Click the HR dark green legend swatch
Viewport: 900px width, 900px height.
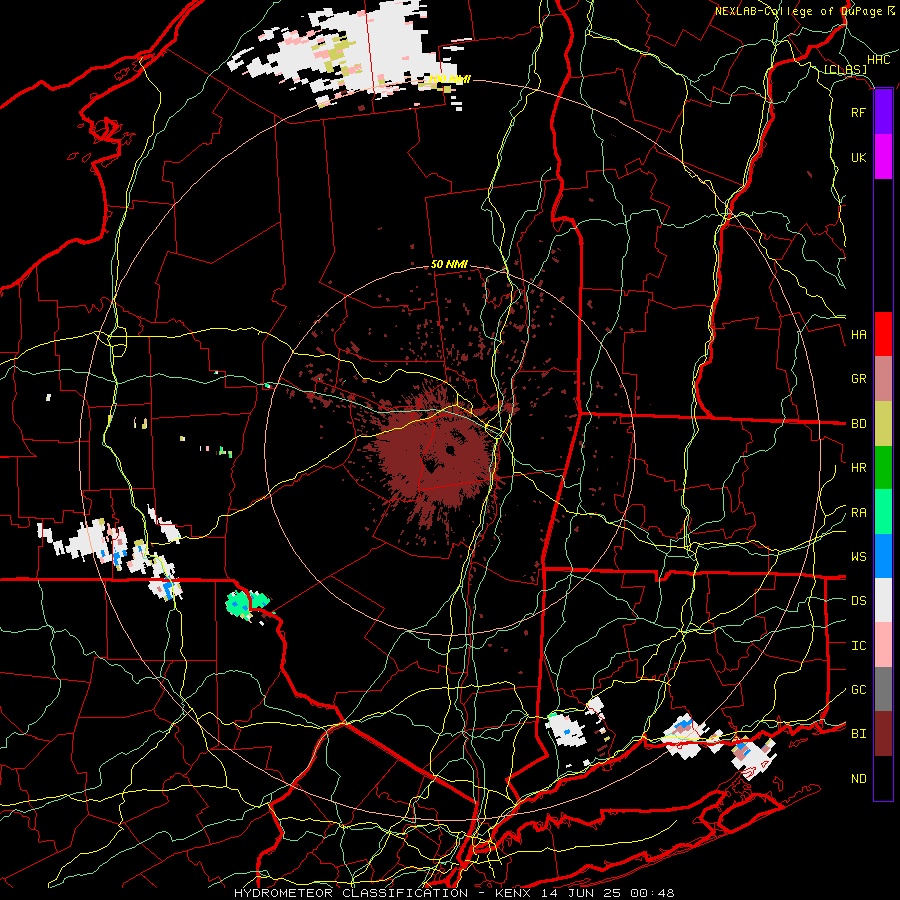(883, 468)
